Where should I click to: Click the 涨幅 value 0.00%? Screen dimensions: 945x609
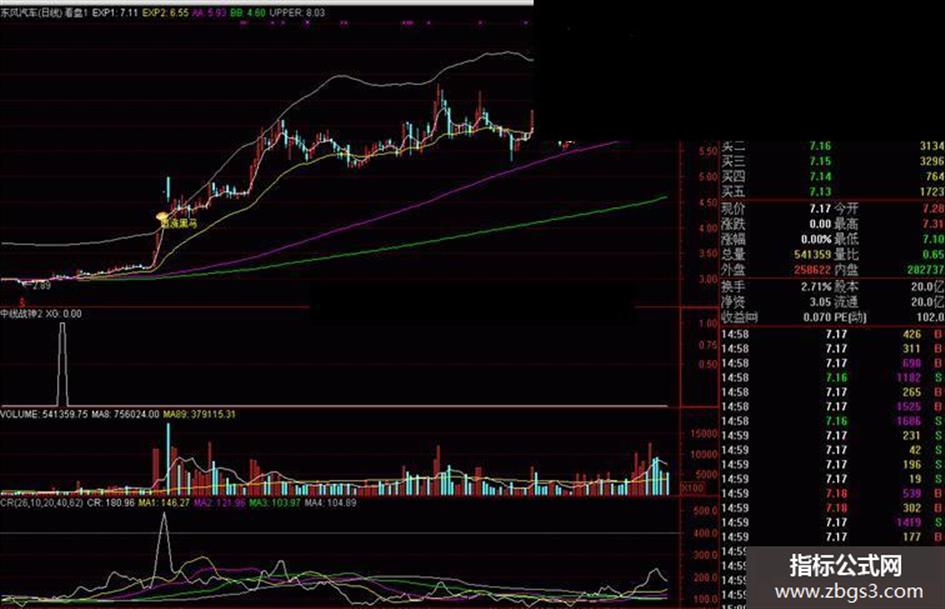[x=816, y=239]
